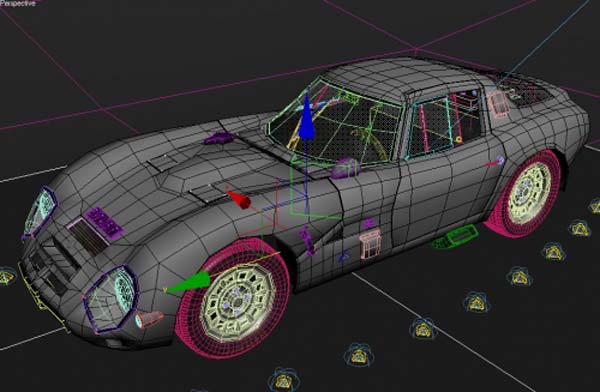Select the purple helper atop the hood
Viewport: 600px width, 392px height.
(218, 138)
